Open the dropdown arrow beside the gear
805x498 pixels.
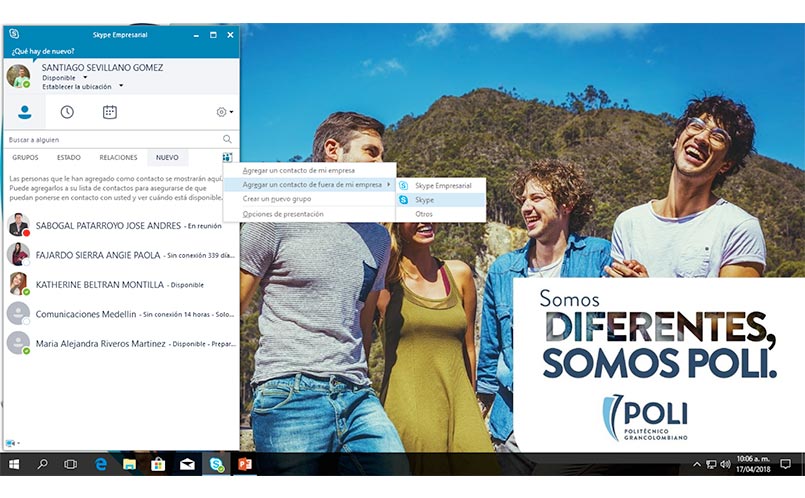click(232, 113)
